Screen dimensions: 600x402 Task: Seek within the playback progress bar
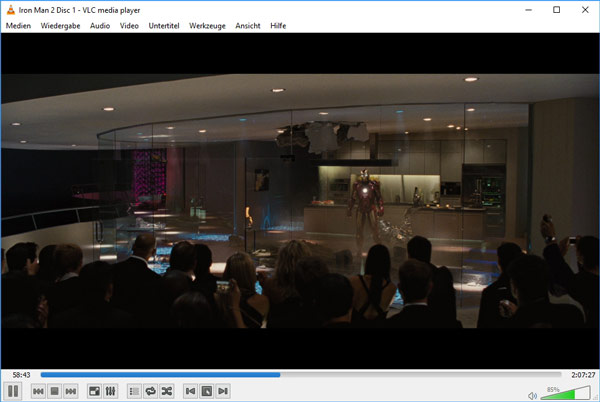301,375
